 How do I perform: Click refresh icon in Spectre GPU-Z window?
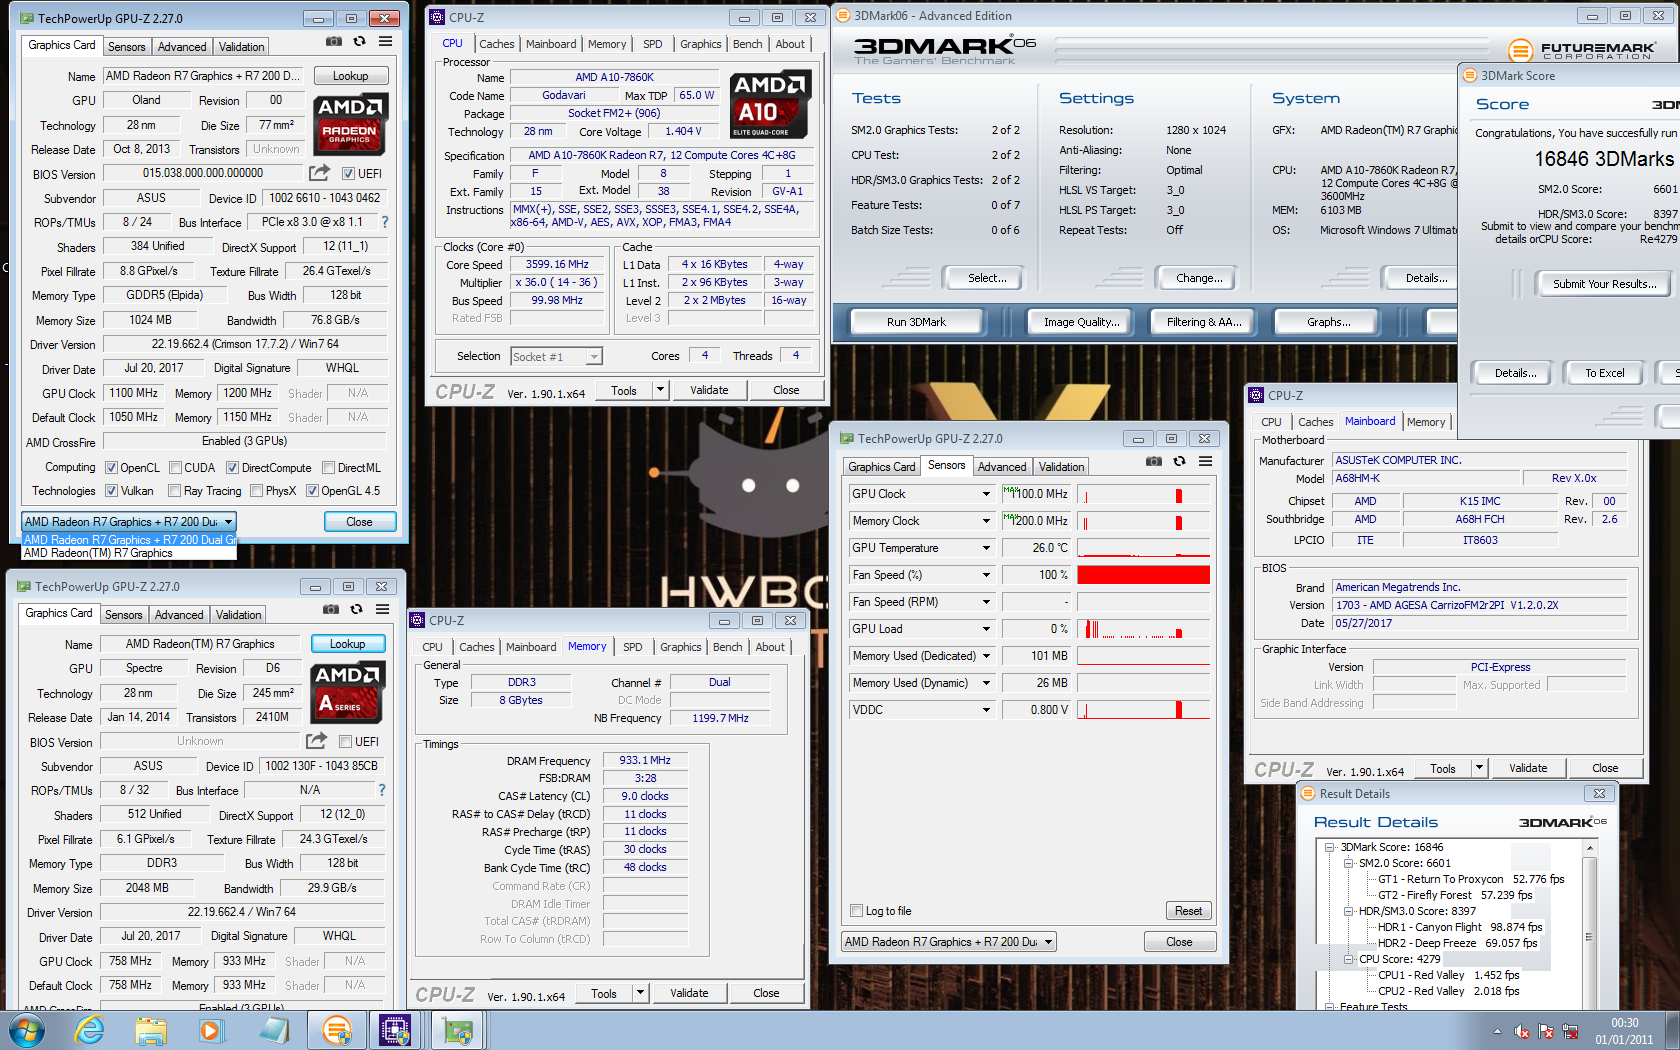coord(357,610)
